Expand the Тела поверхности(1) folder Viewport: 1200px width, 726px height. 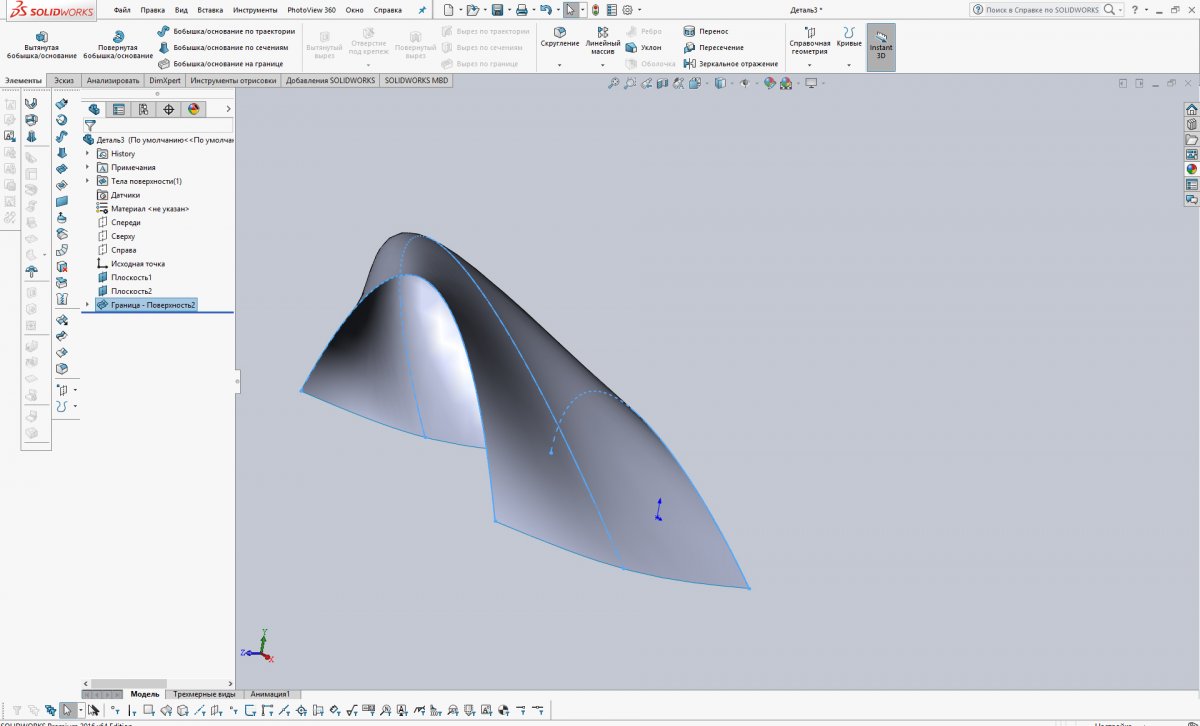click(88, 181)
